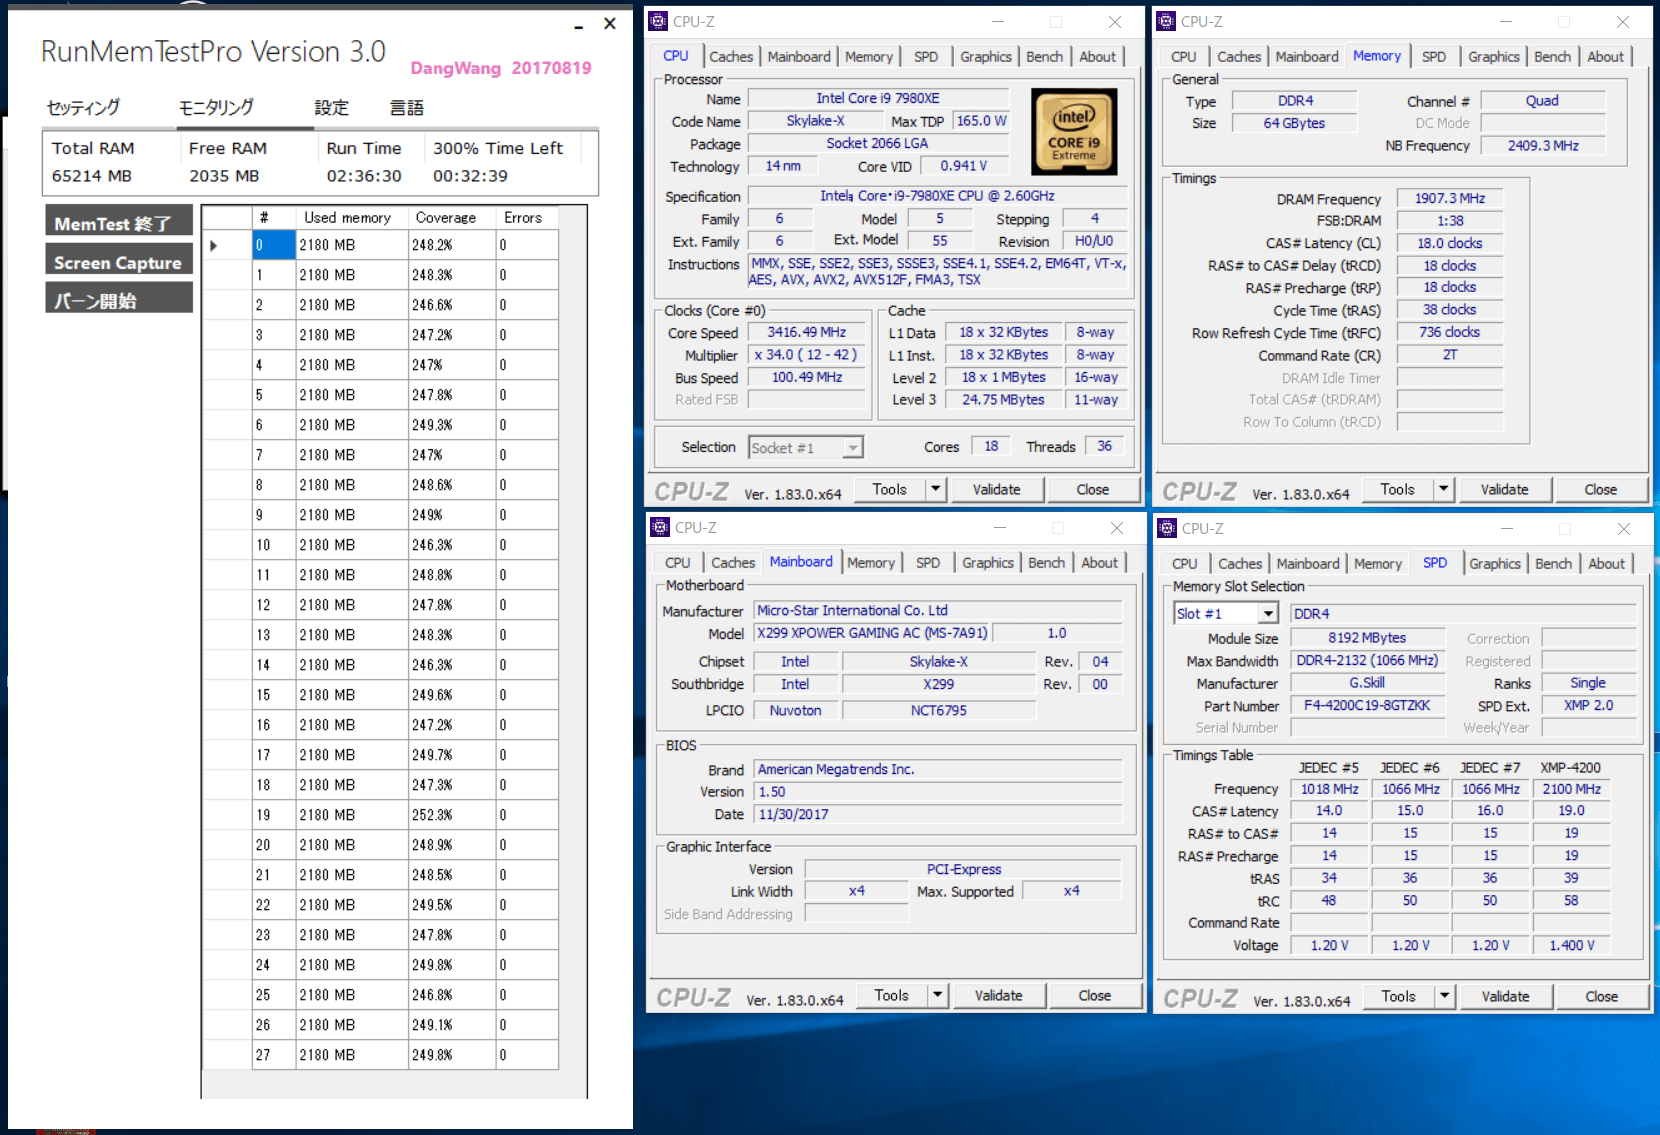Open the セッティング tab in RunMemTestPro

(83, 107)
